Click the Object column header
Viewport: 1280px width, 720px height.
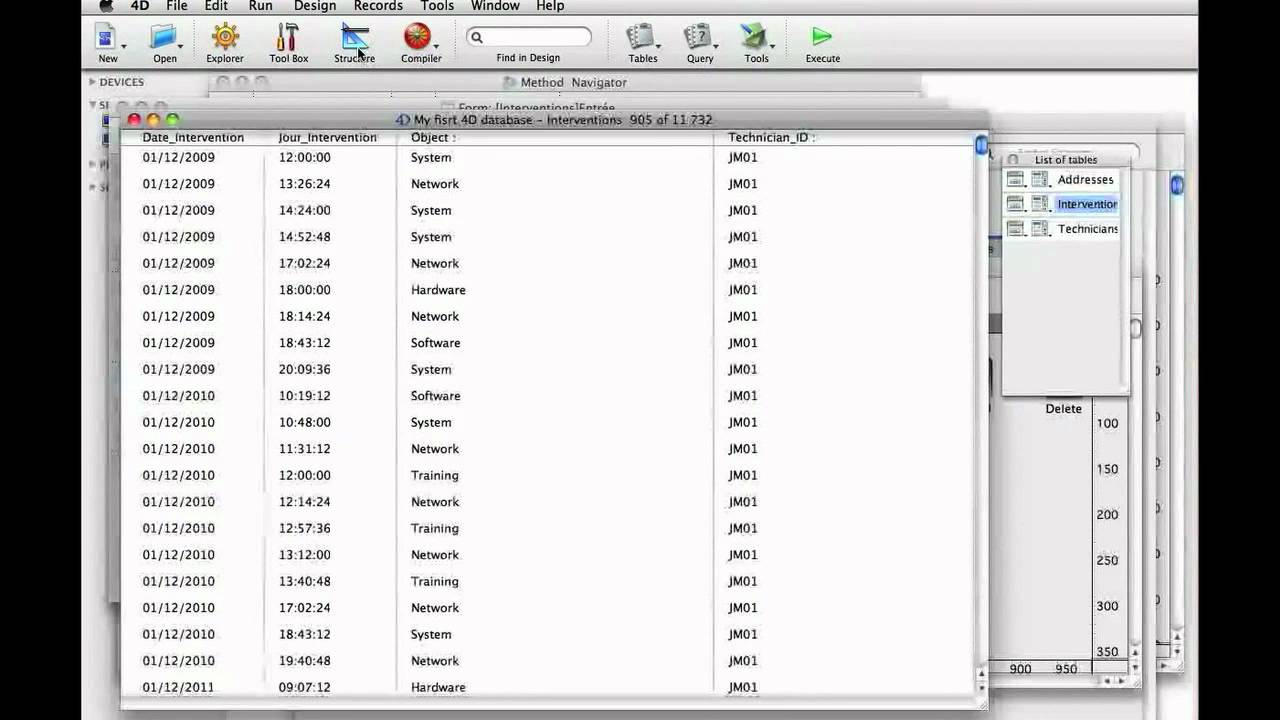point(433,138)
